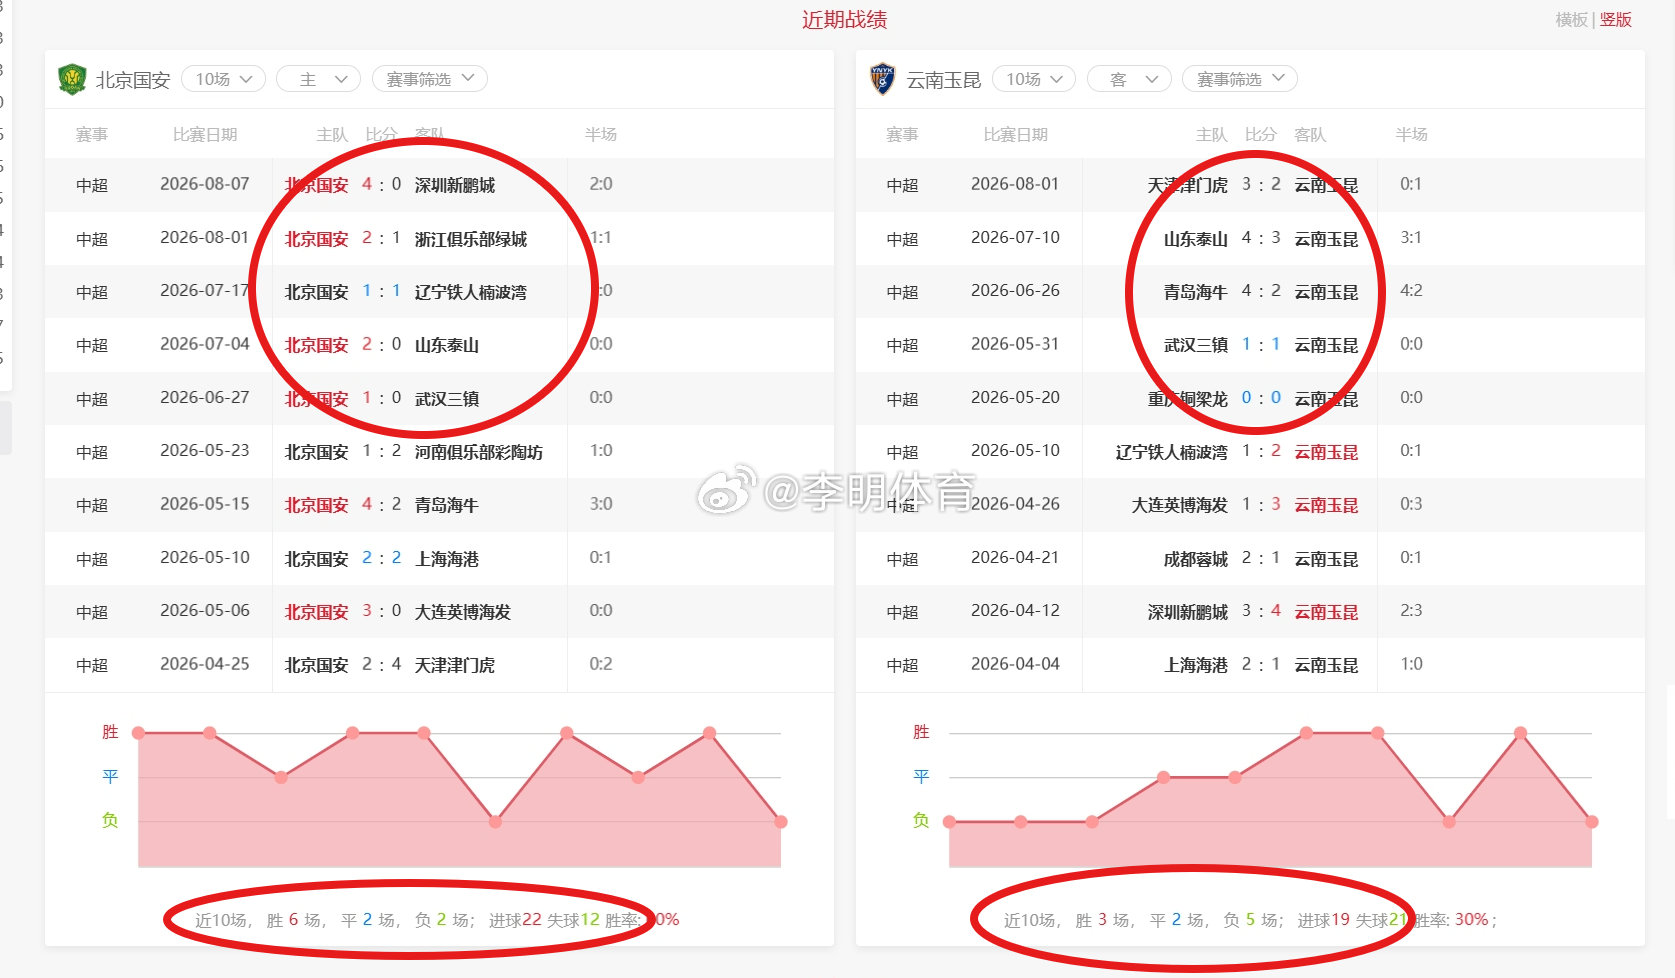Click date 2026-04-04 in 云南玉昆 table
The height and width of the screenshot is (978, 1675).
1015,664
